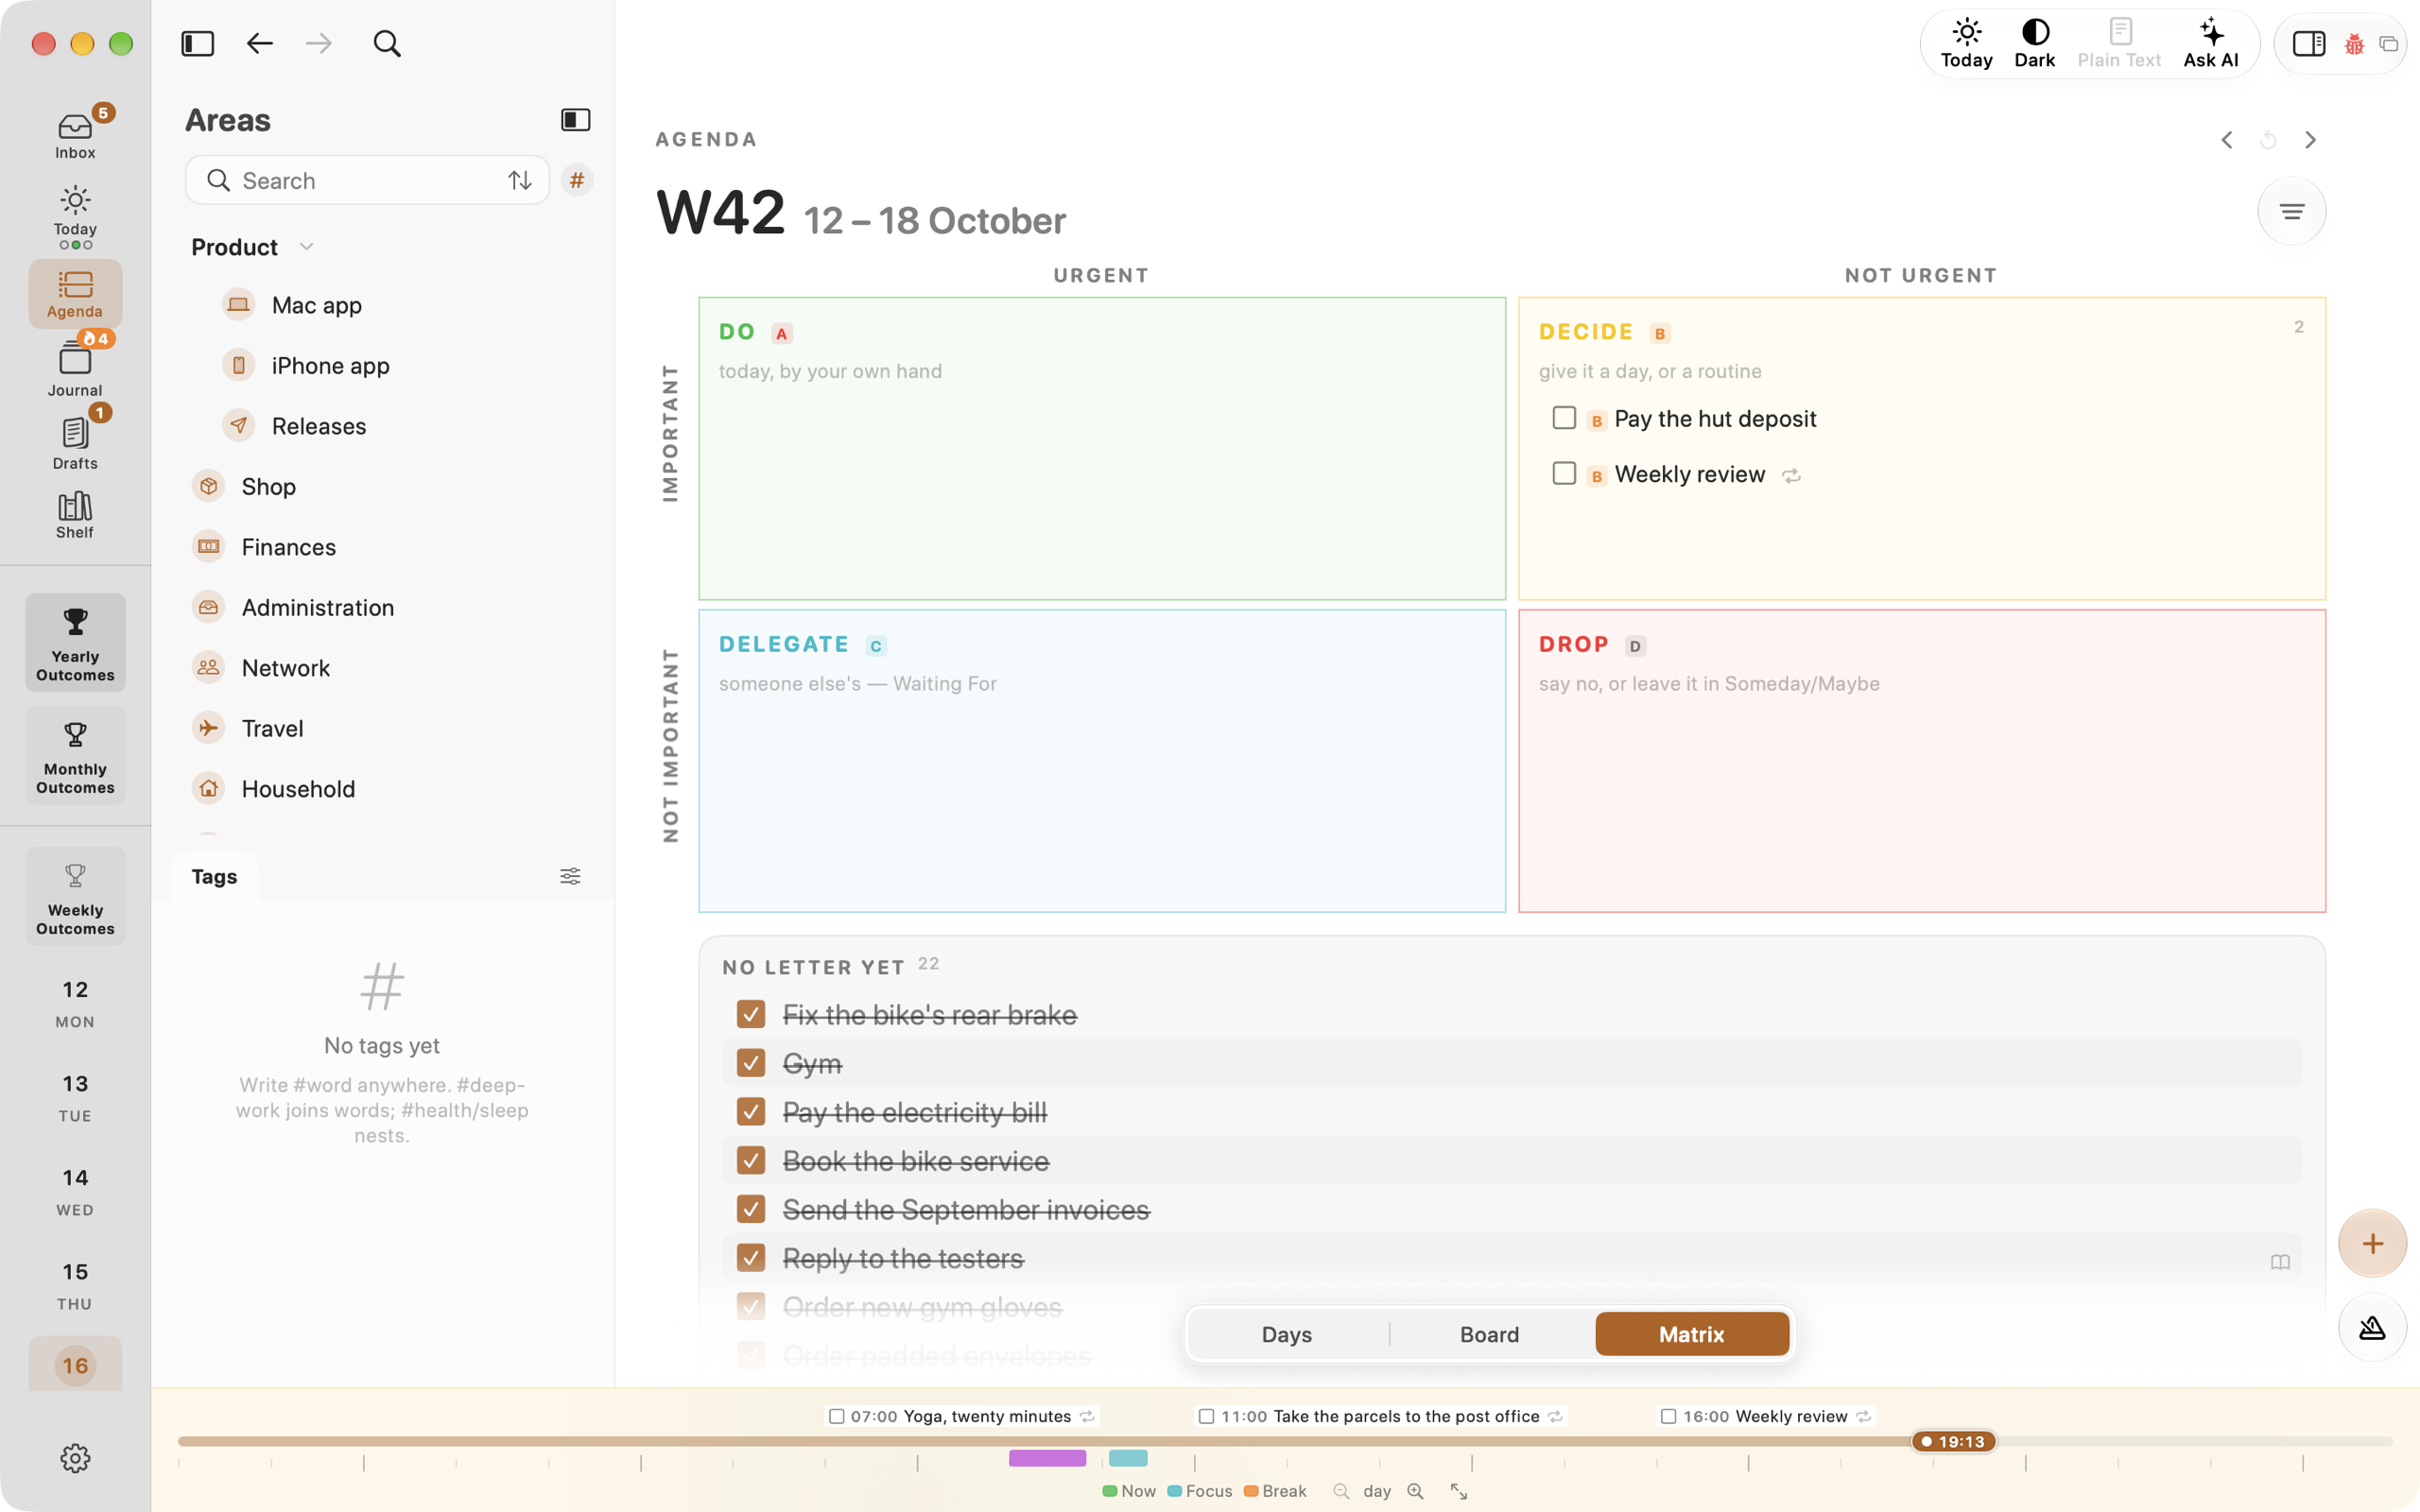Image resolution: width=2420 pixels, height=1512 pixels.
Task: Open the Shelf section
Action: 75,515
